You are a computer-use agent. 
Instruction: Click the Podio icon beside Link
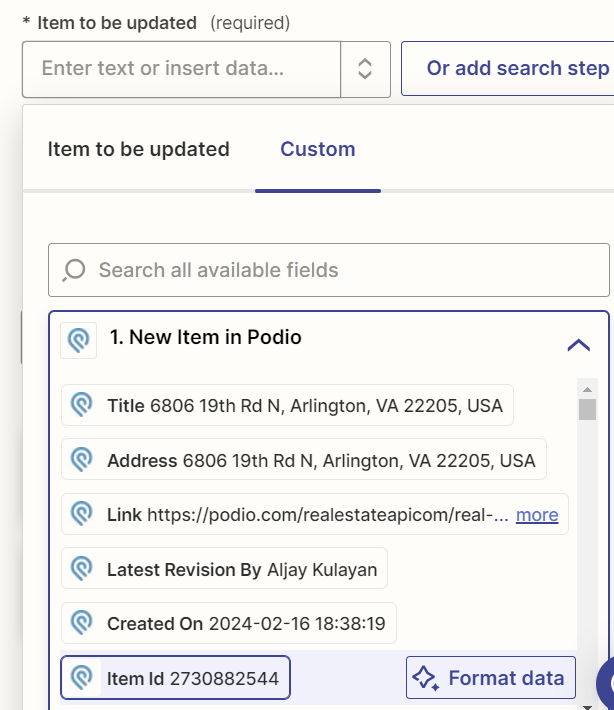pyautogui.click(x=82, y=513)
